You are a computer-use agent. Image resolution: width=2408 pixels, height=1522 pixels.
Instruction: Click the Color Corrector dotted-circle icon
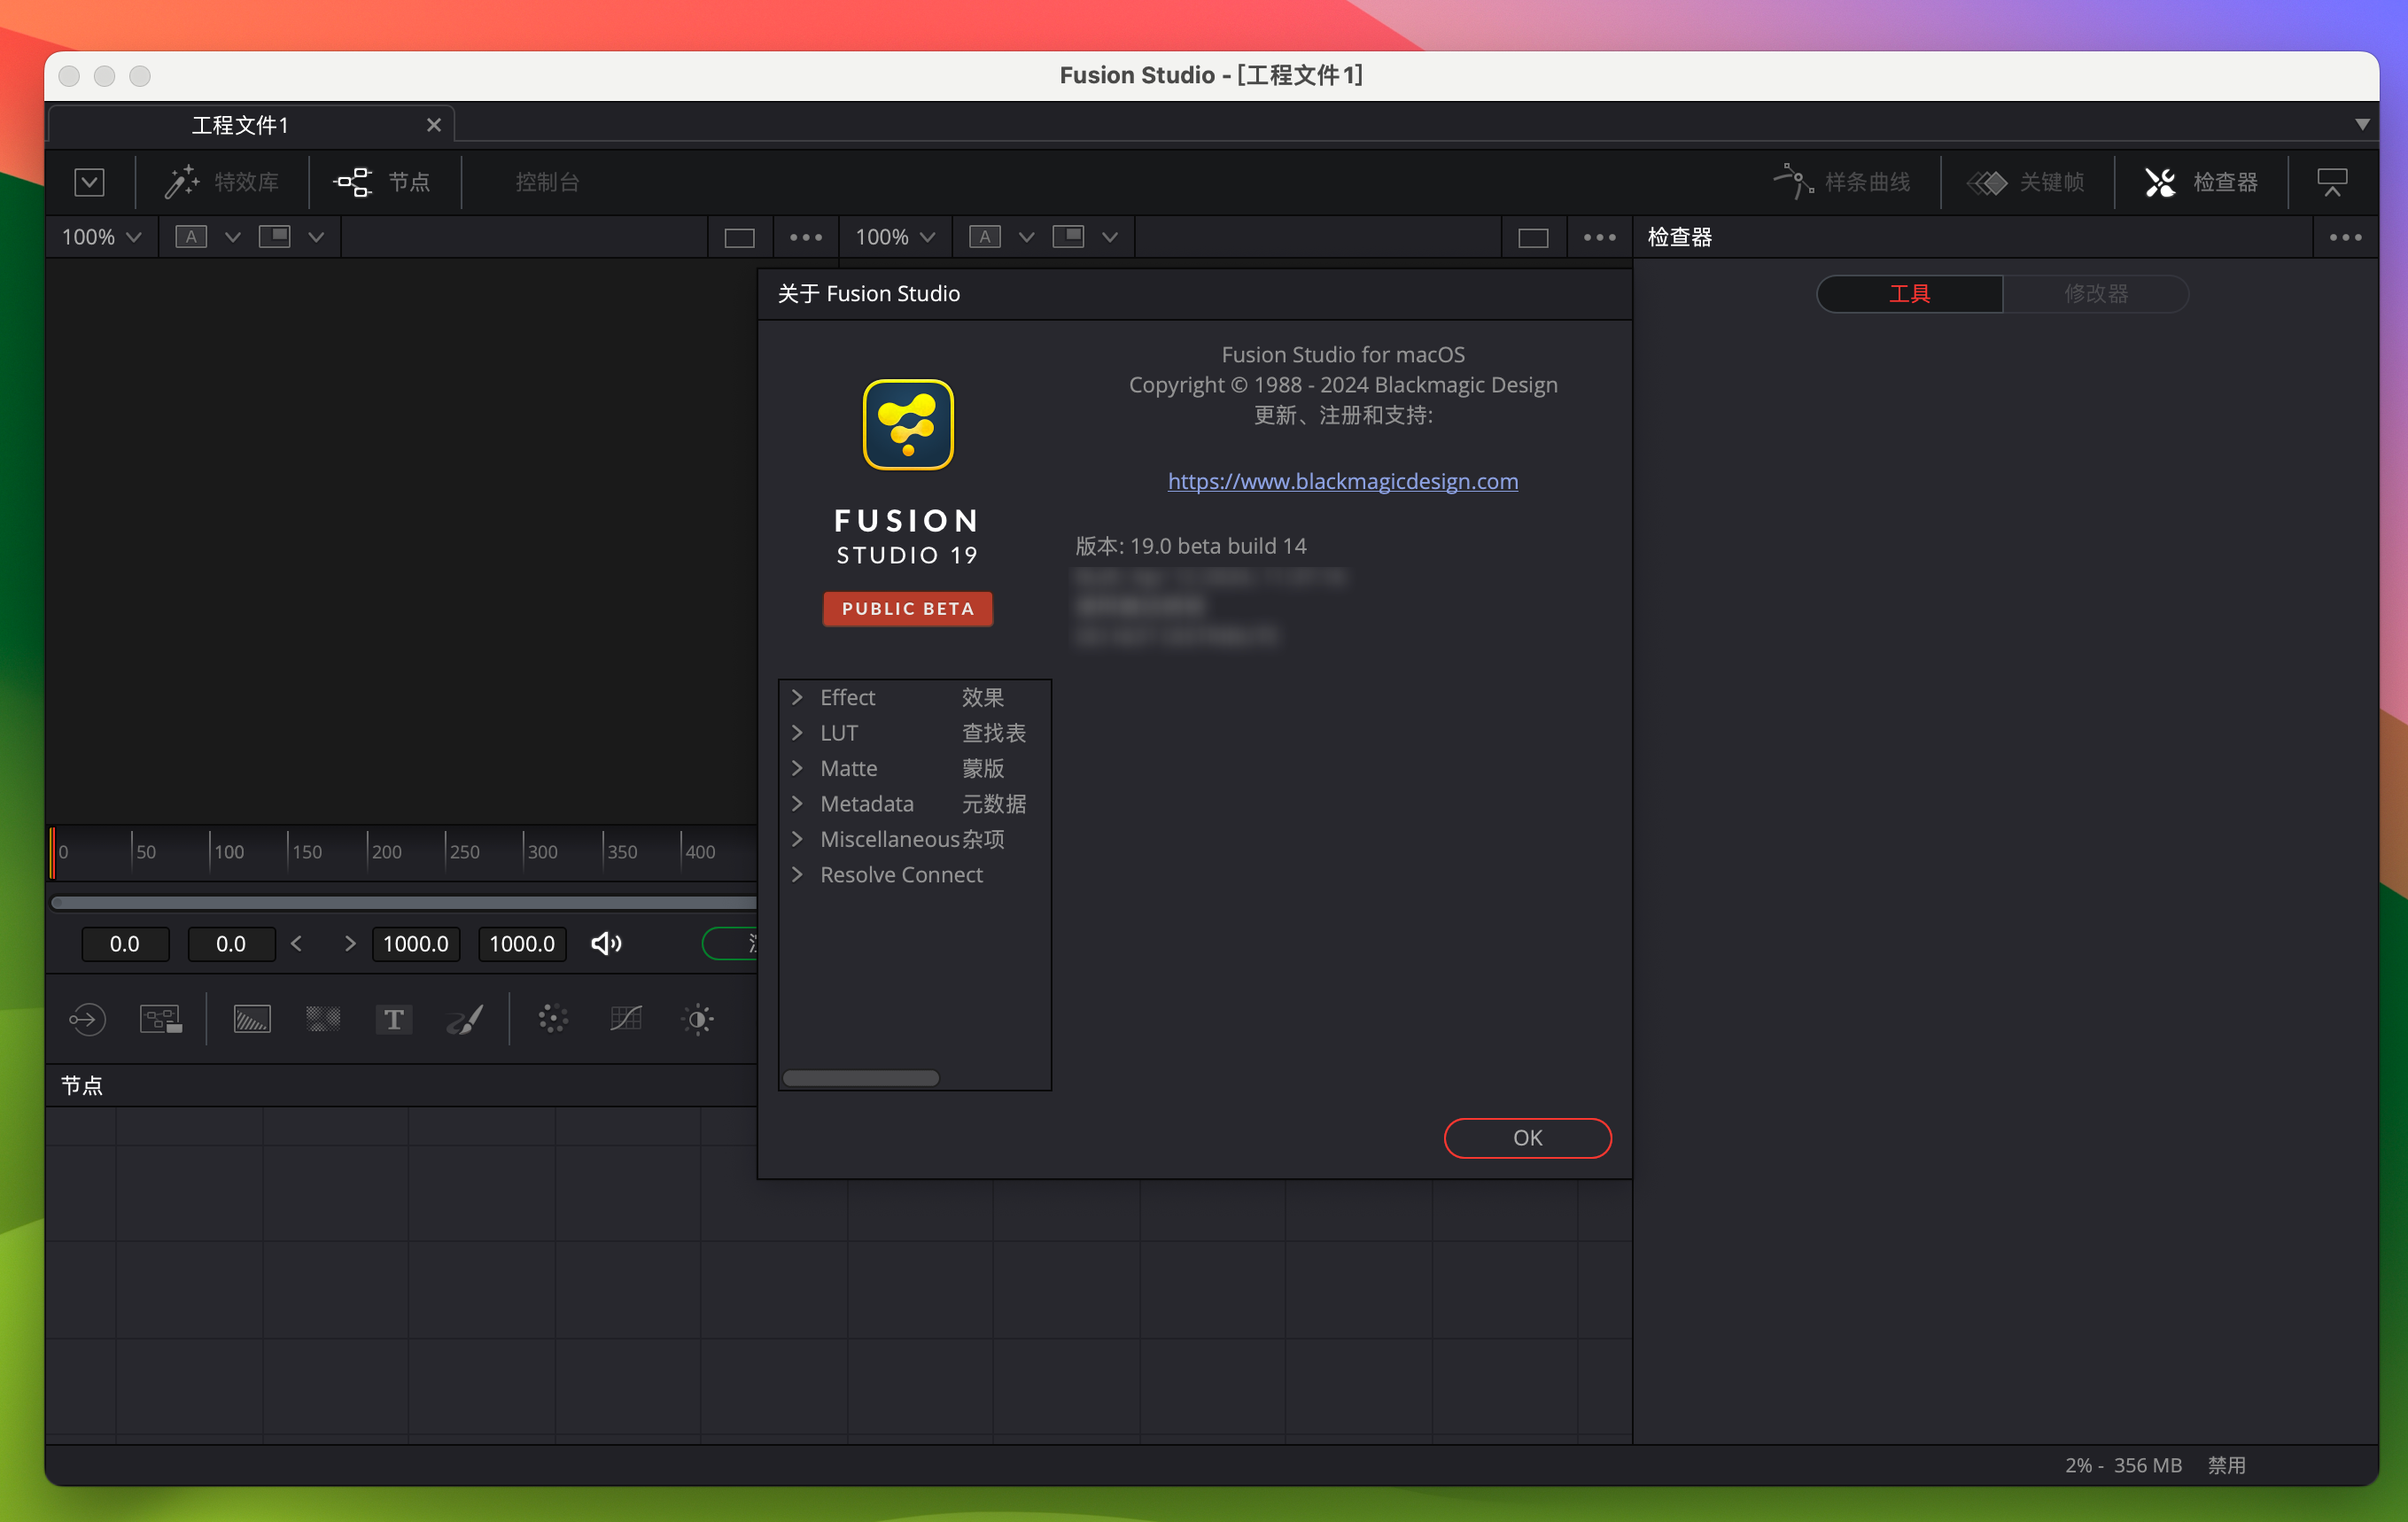point(553,1019)
